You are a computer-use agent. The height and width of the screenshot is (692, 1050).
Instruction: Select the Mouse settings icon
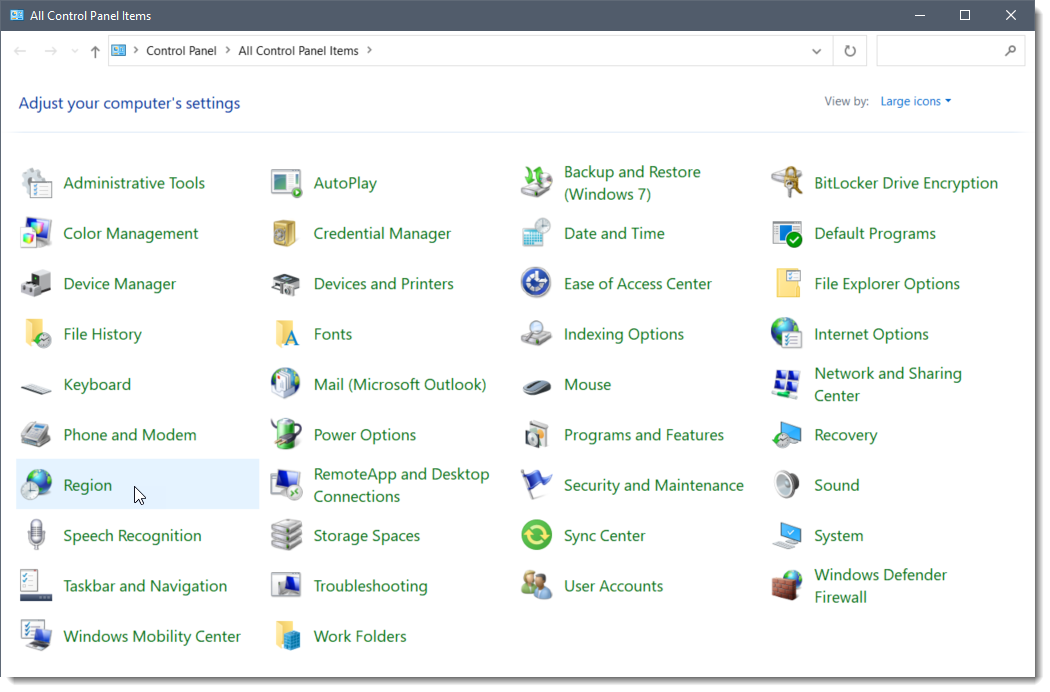pyautogui.click(x=588, y=384)
